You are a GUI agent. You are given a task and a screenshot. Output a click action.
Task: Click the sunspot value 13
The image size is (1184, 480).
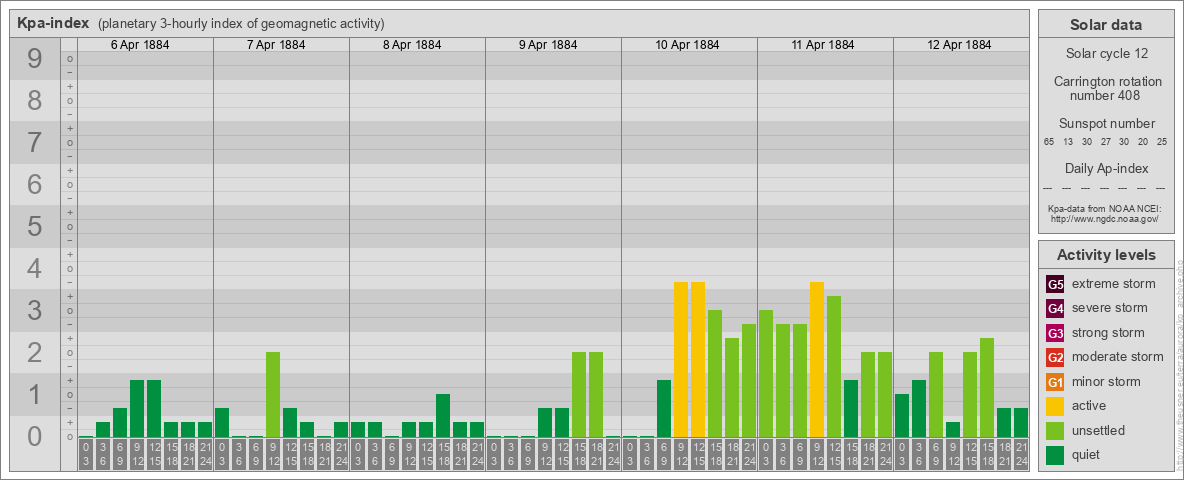pyautogui.click(x=1068, y=142)
